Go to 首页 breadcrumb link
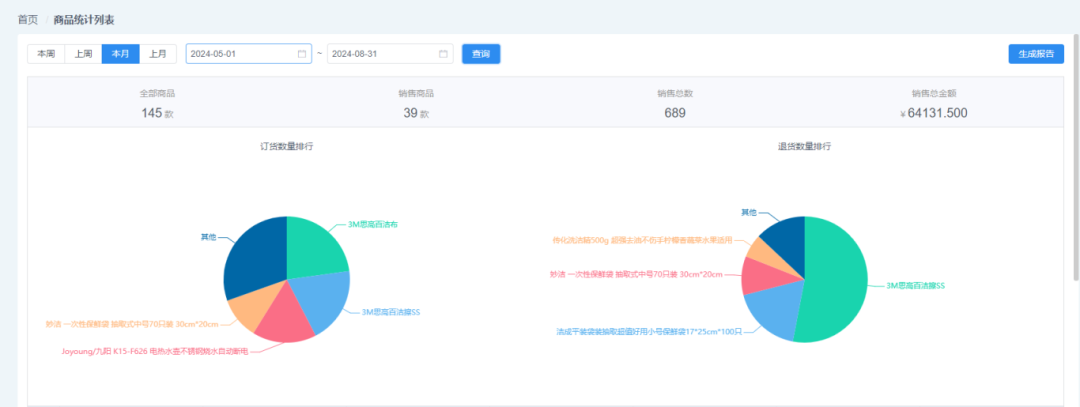Screen dimensions: 1080x407 (x=28, y=19)
